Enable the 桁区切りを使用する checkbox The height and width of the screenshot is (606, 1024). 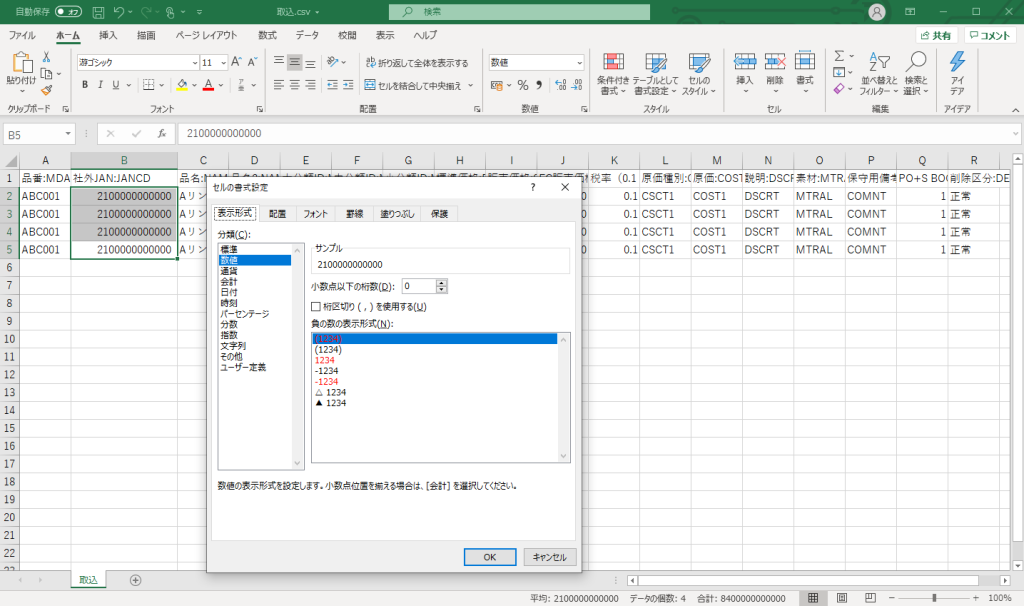316,306
